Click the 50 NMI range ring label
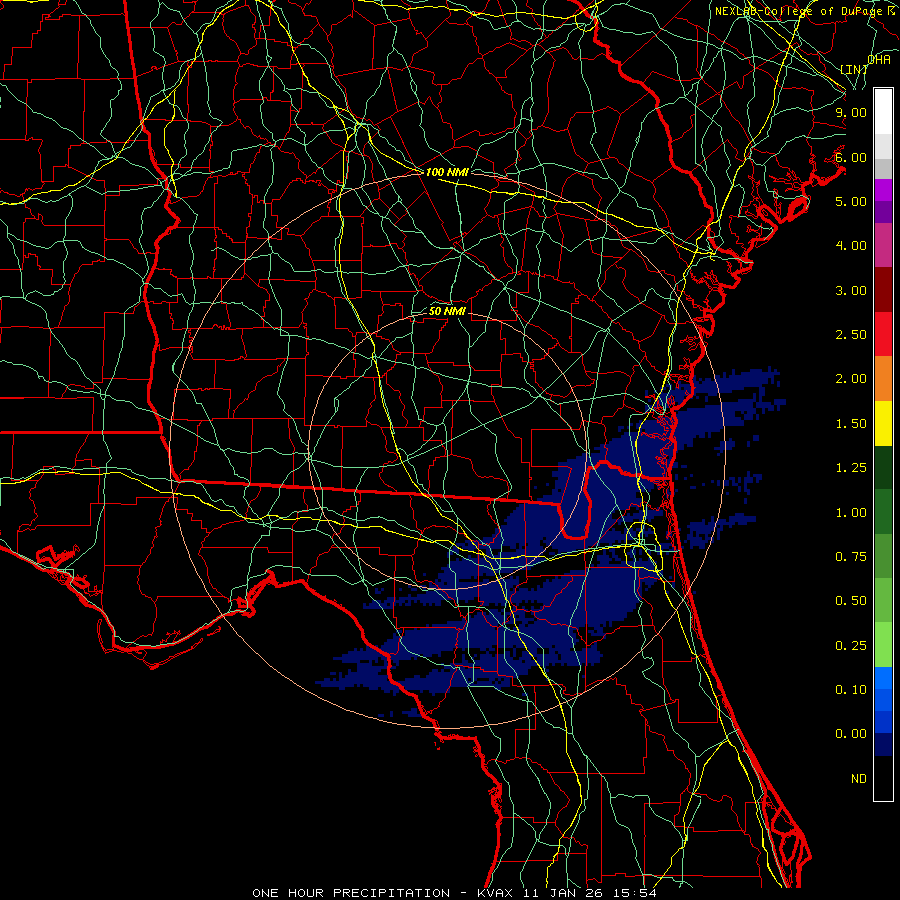This screenshot has height=900, width=900. tap(447, 311)
